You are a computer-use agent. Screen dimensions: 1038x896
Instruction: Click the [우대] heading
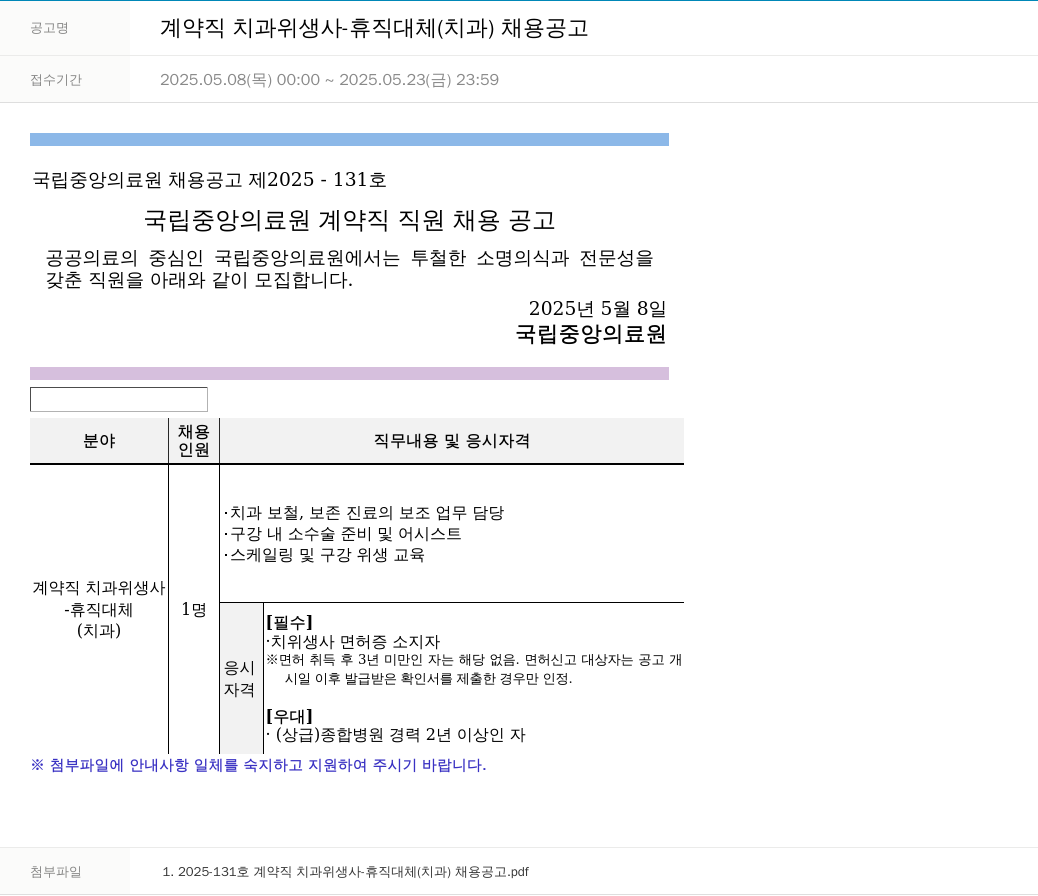point(289,716)
